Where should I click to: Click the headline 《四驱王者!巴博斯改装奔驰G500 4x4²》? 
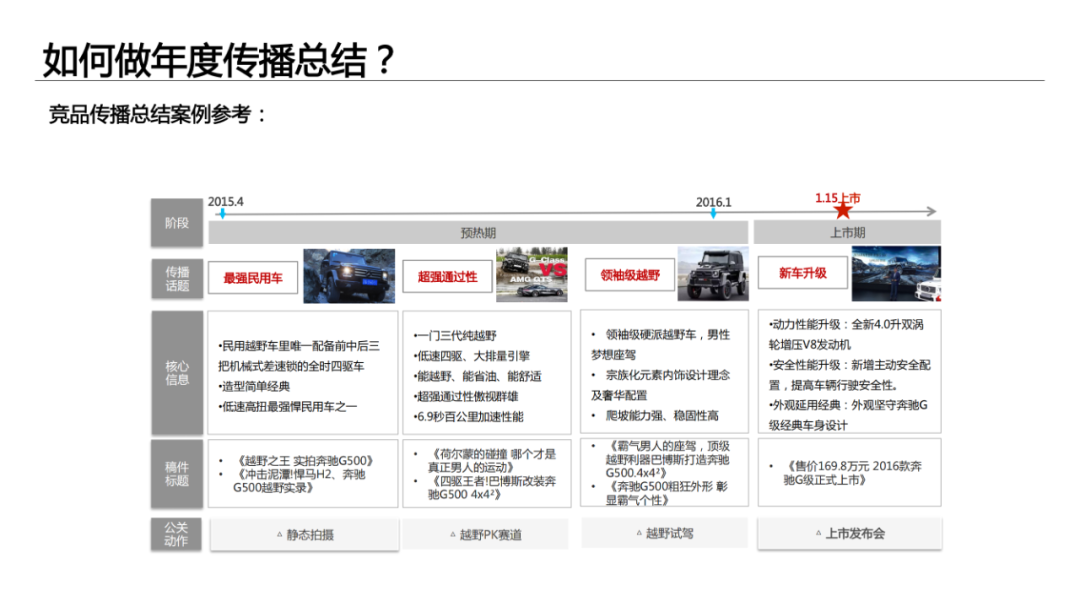(x=492, y=488)
